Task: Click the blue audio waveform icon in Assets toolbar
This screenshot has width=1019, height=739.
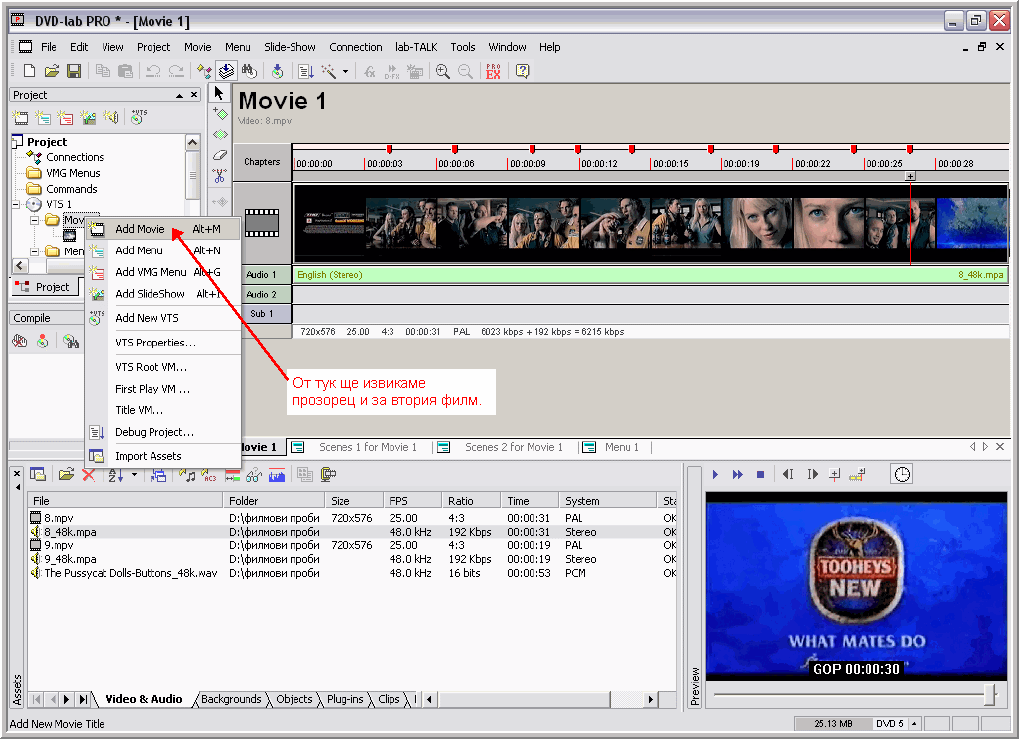Action: click(x=277, y=475)
